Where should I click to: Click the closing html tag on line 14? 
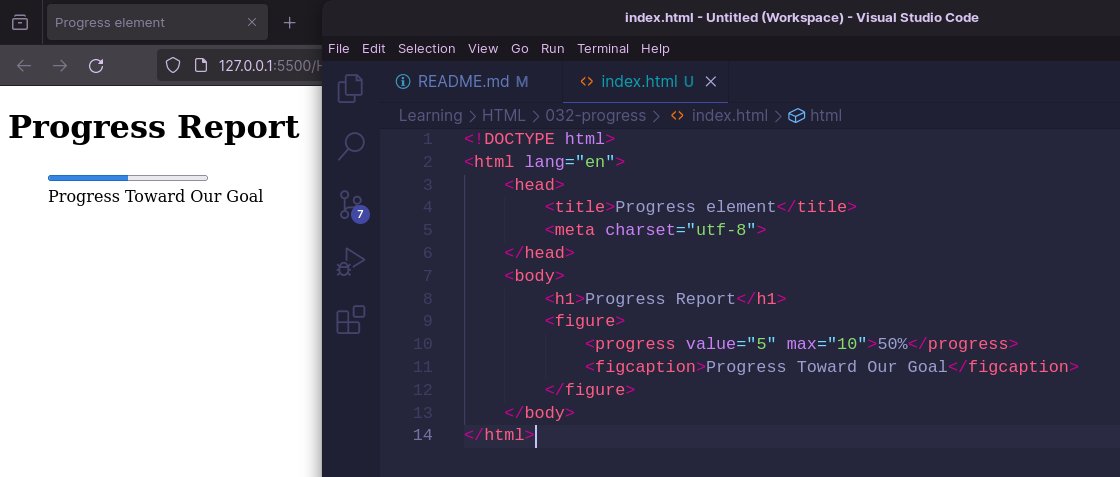[x=499, y=435]
